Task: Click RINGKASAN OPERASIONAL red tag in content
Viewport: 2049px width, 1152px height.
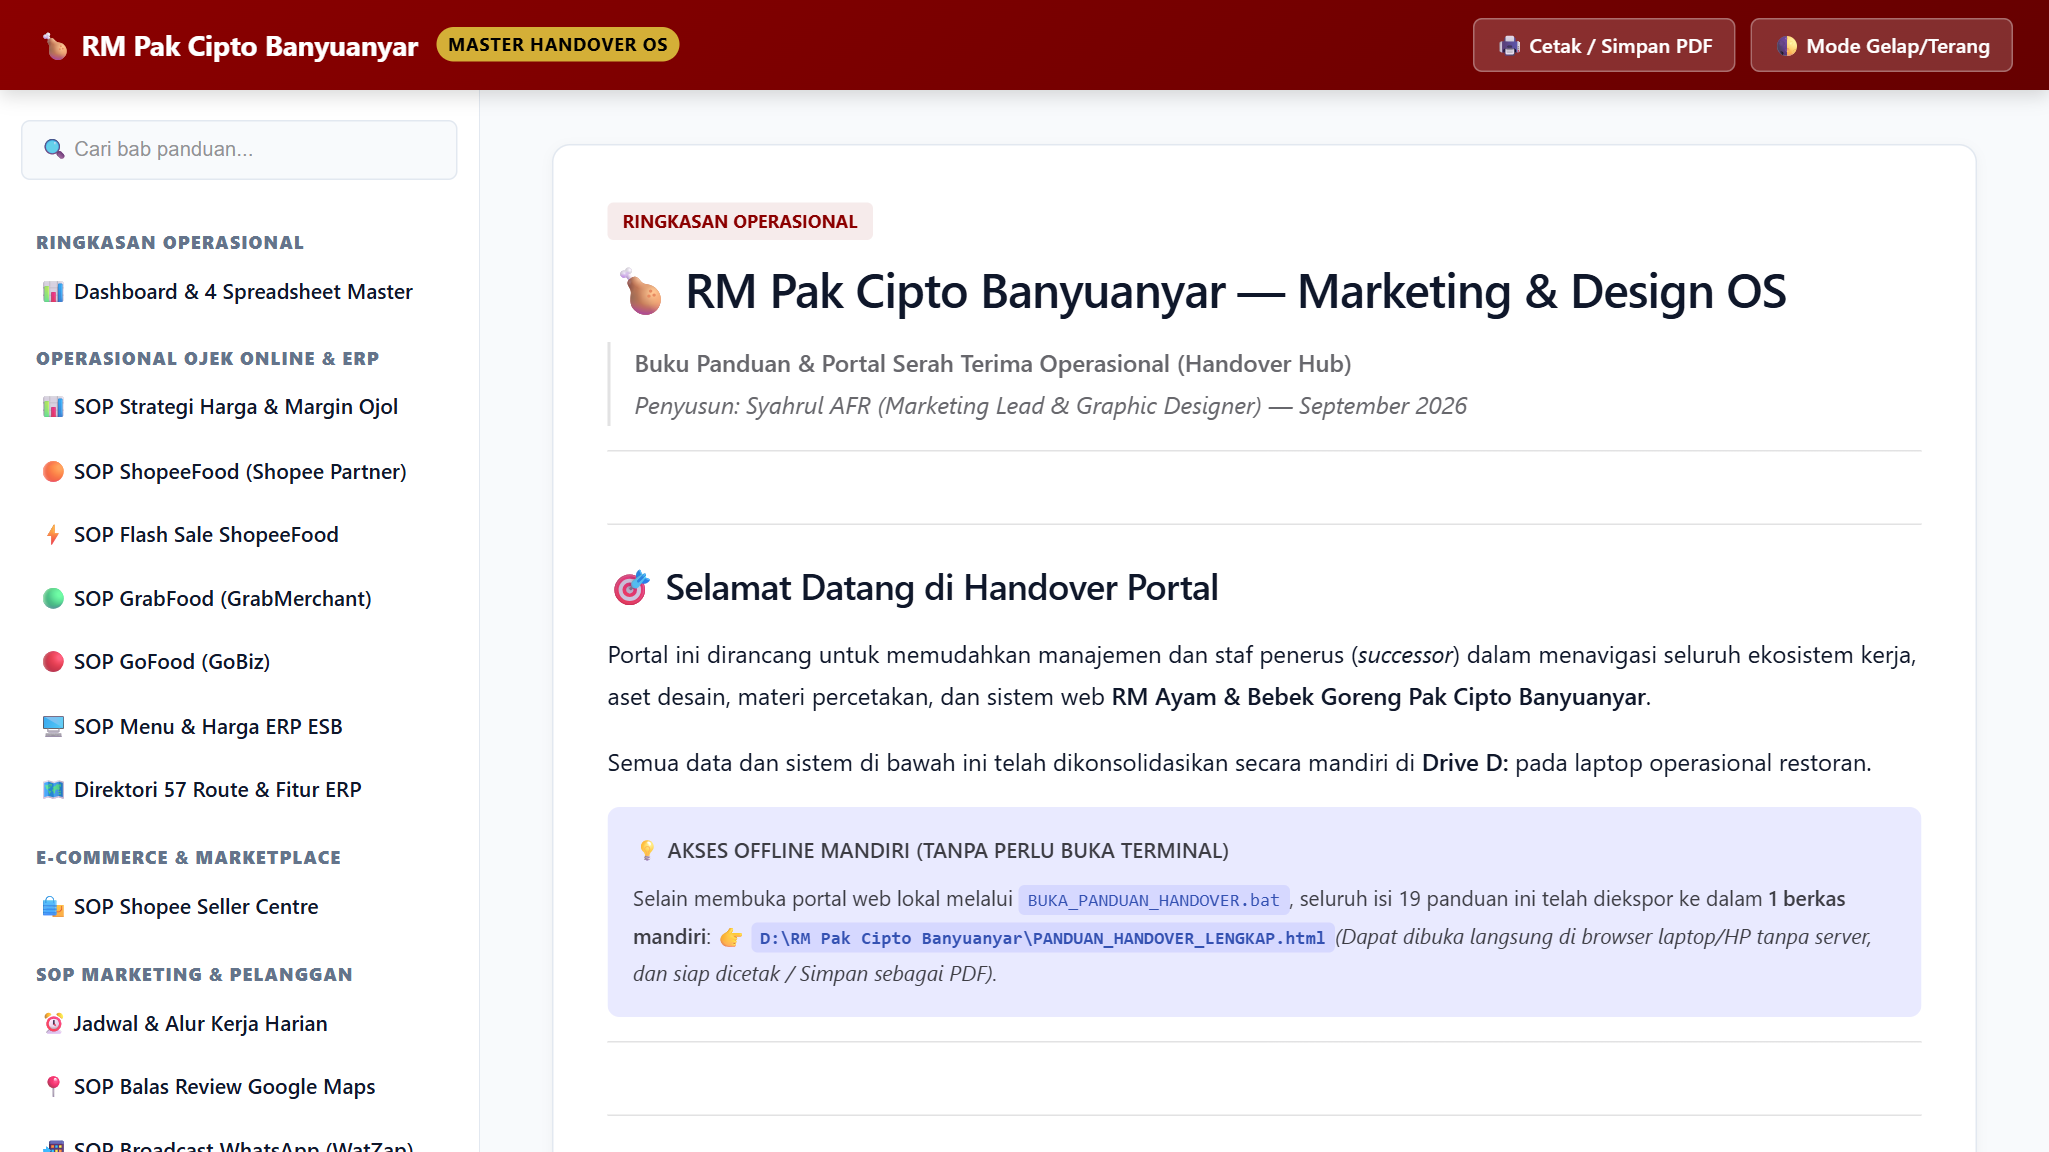Action: 740,221
